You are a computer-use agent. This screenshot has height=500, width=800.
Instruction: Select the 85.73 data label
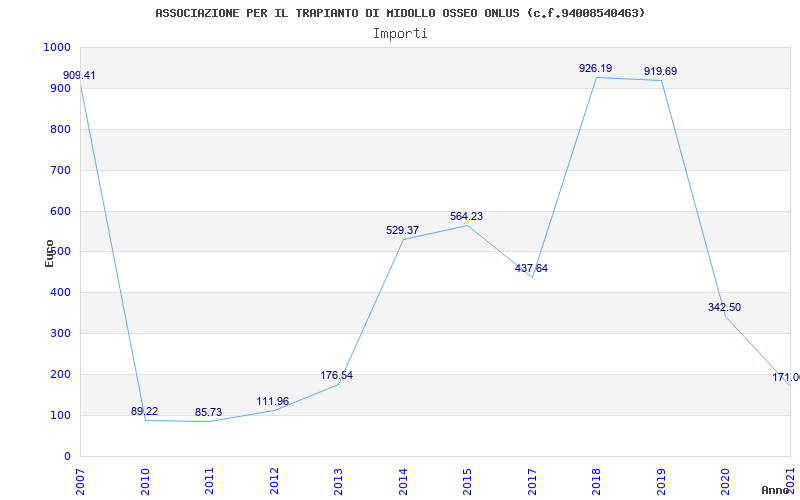click(x=208, y=412)
